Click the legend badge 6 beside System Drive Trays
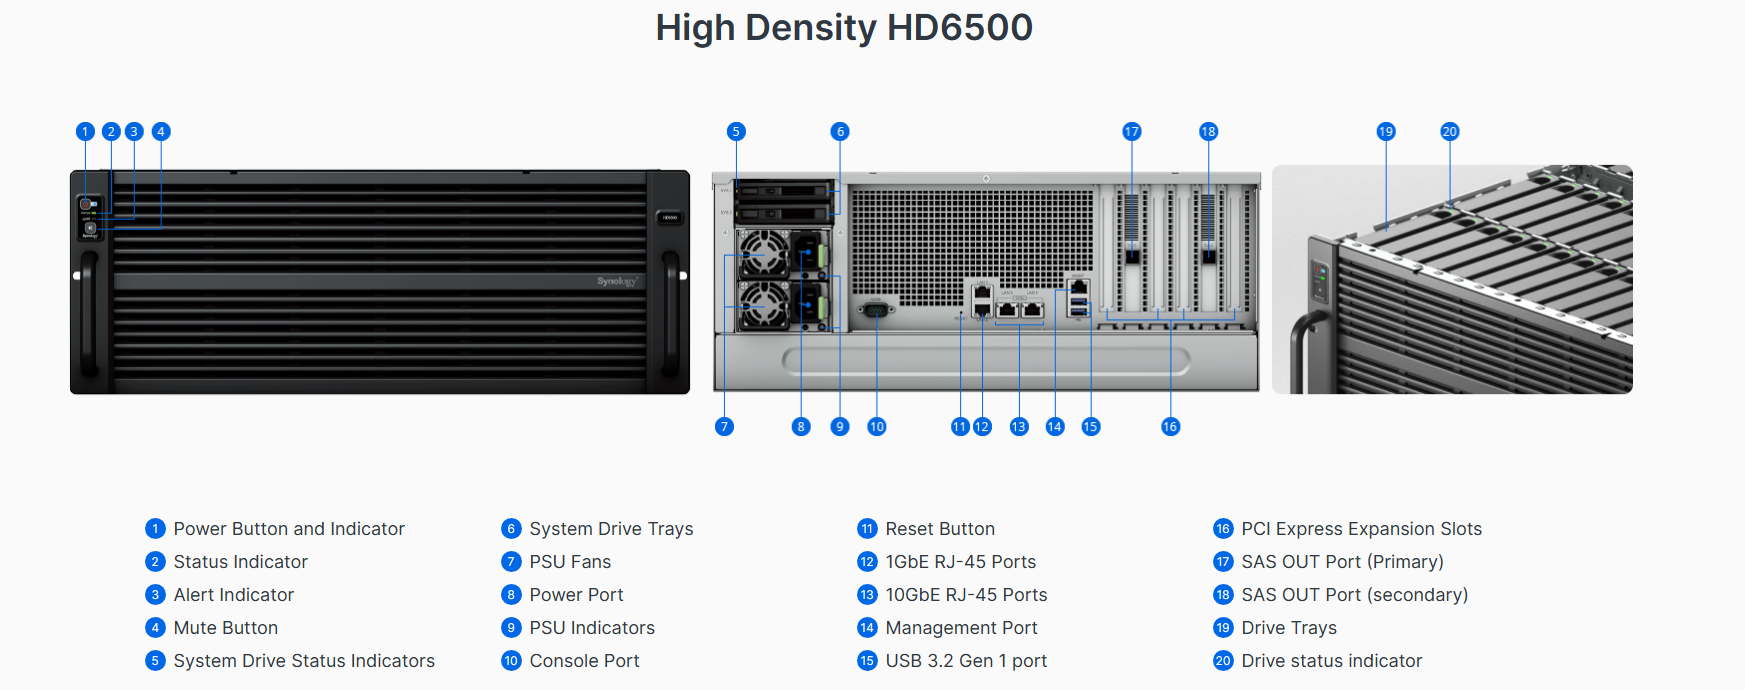 pos(511,529)
